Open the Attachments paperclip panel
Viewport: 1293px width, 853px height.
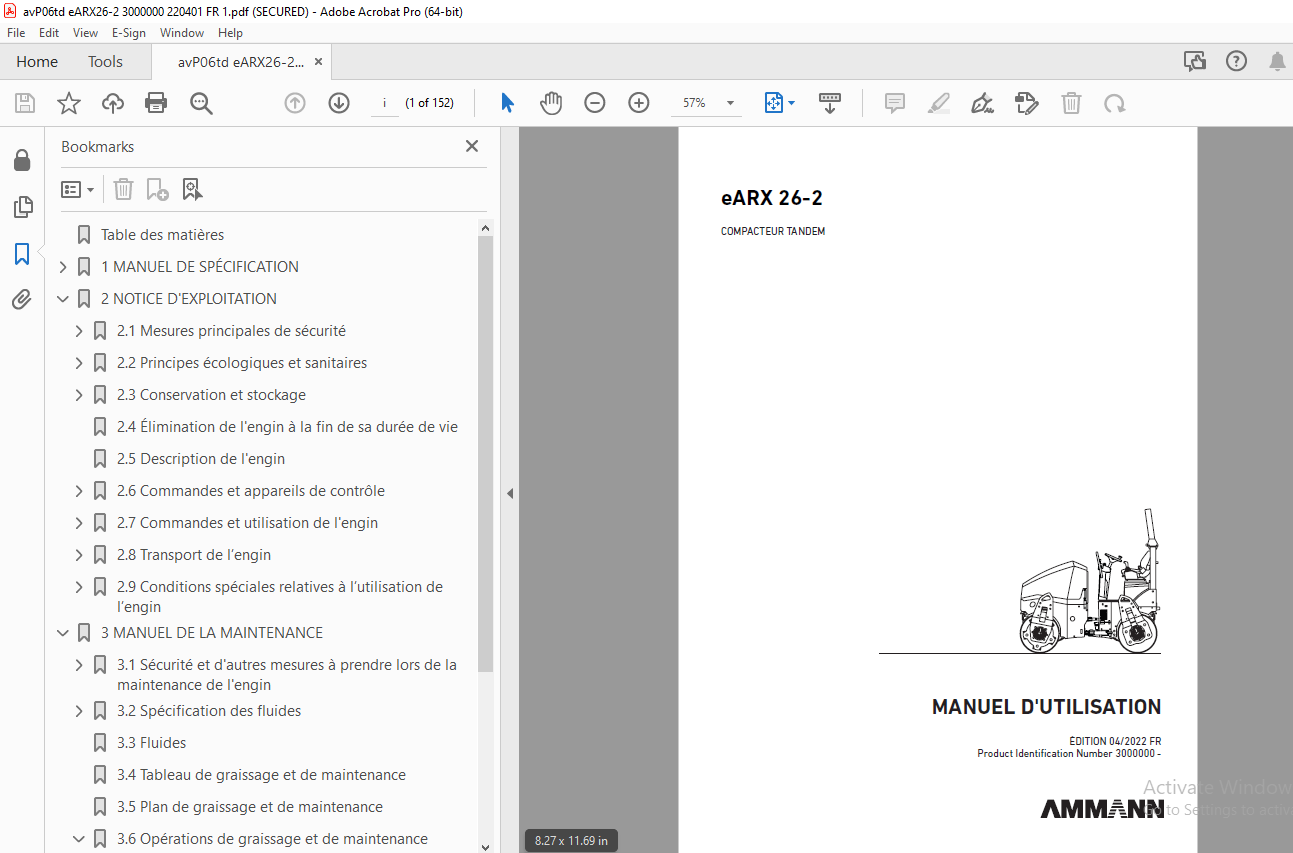[22, 299]
